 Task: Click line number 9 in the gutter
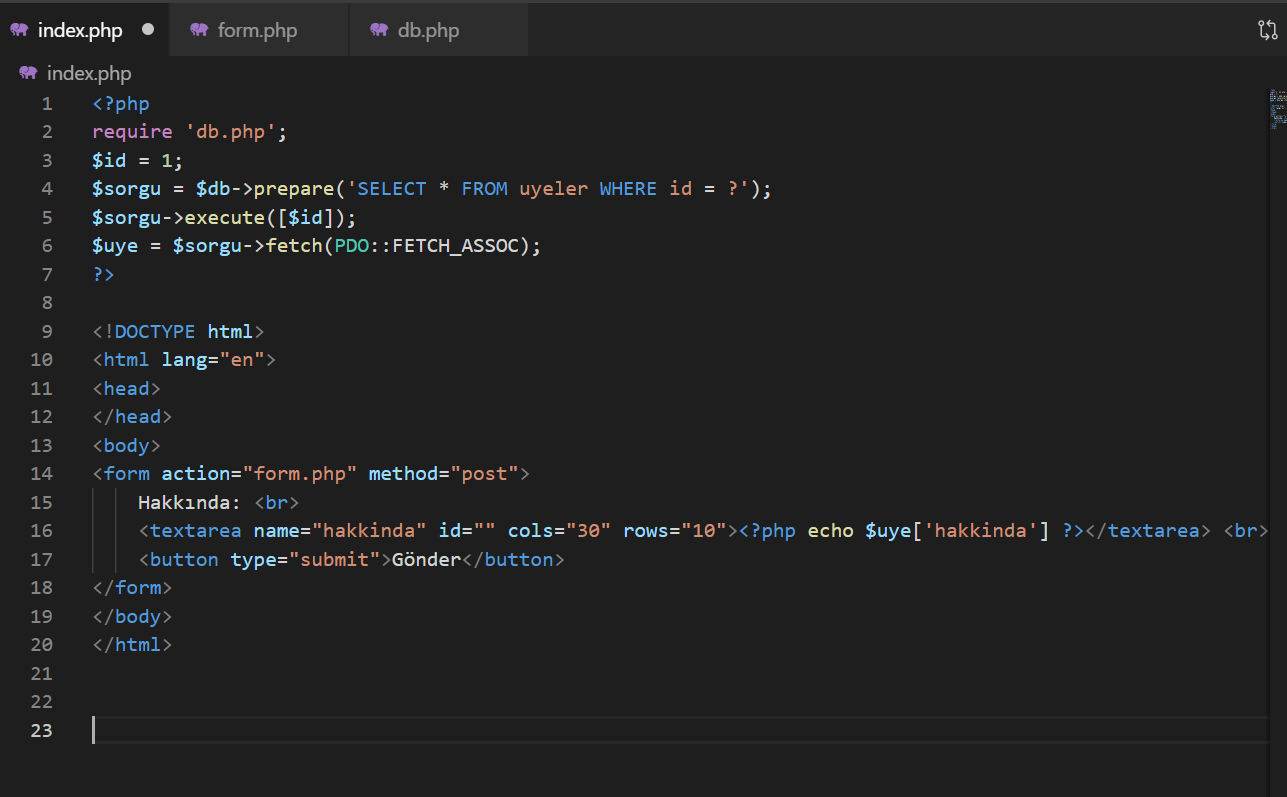47,331
